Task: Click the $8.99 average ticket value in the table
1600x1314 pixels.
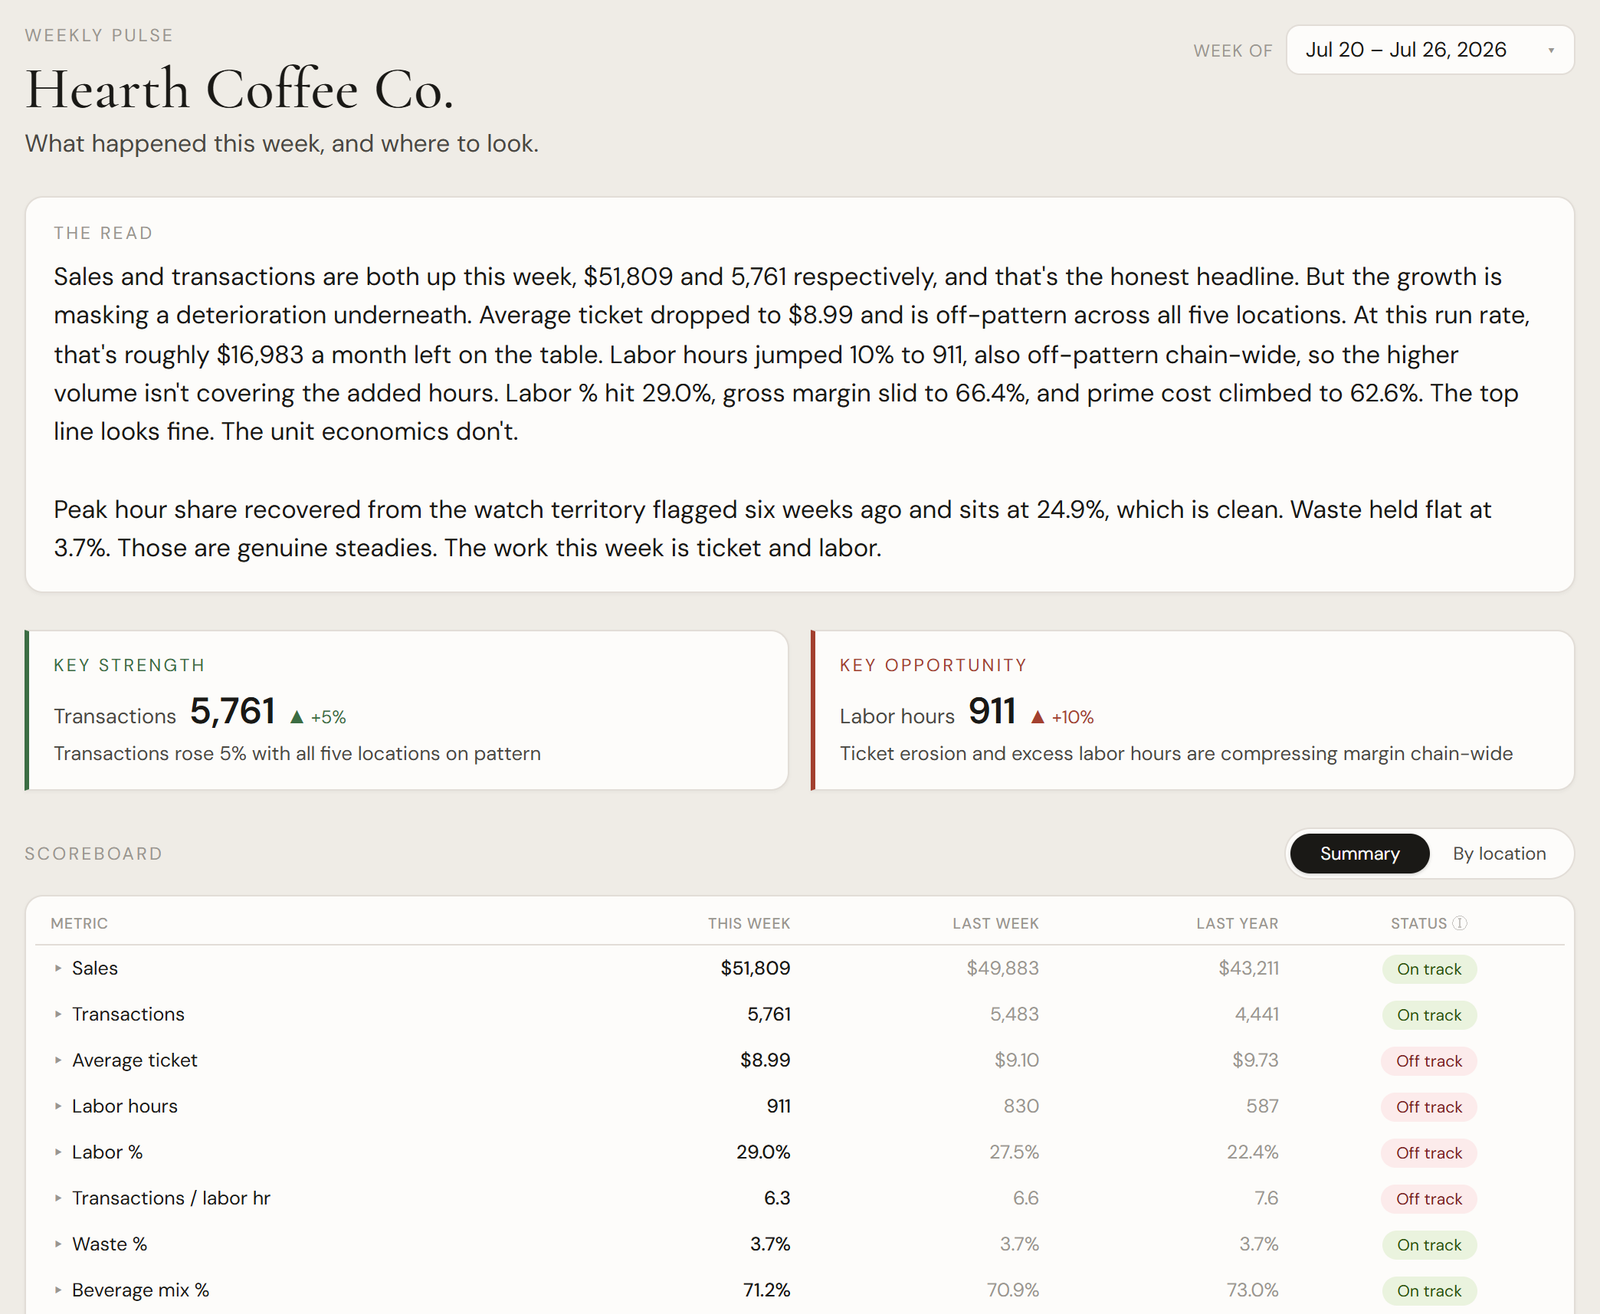Action: (765, 1060)
